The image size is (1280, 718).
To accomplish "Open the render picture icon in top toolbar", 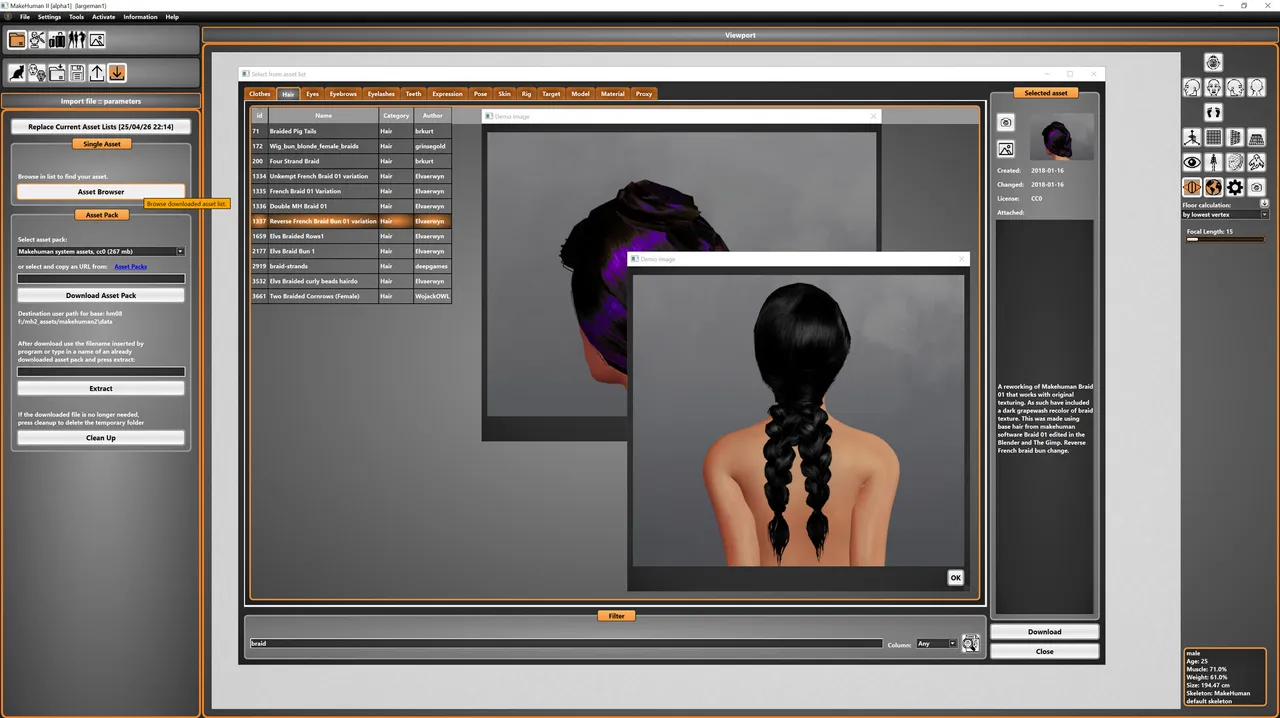I will (x=97, y=40).
